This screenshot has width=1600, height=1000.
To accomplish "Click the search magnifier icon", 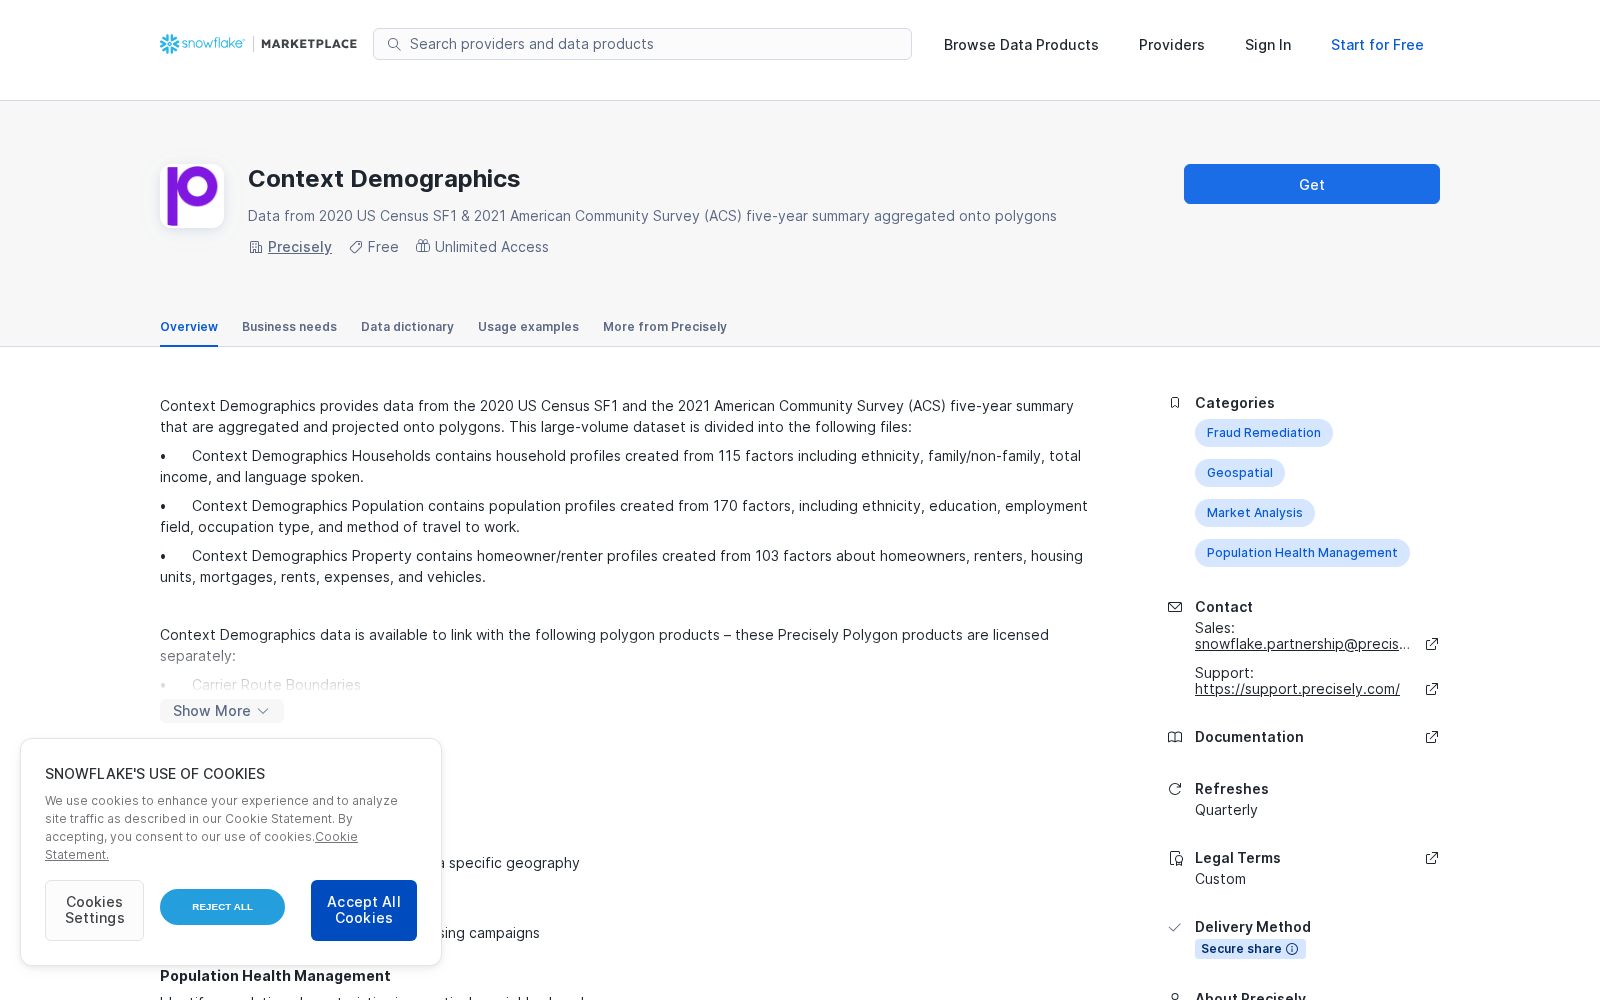I will tap(394, 44).
